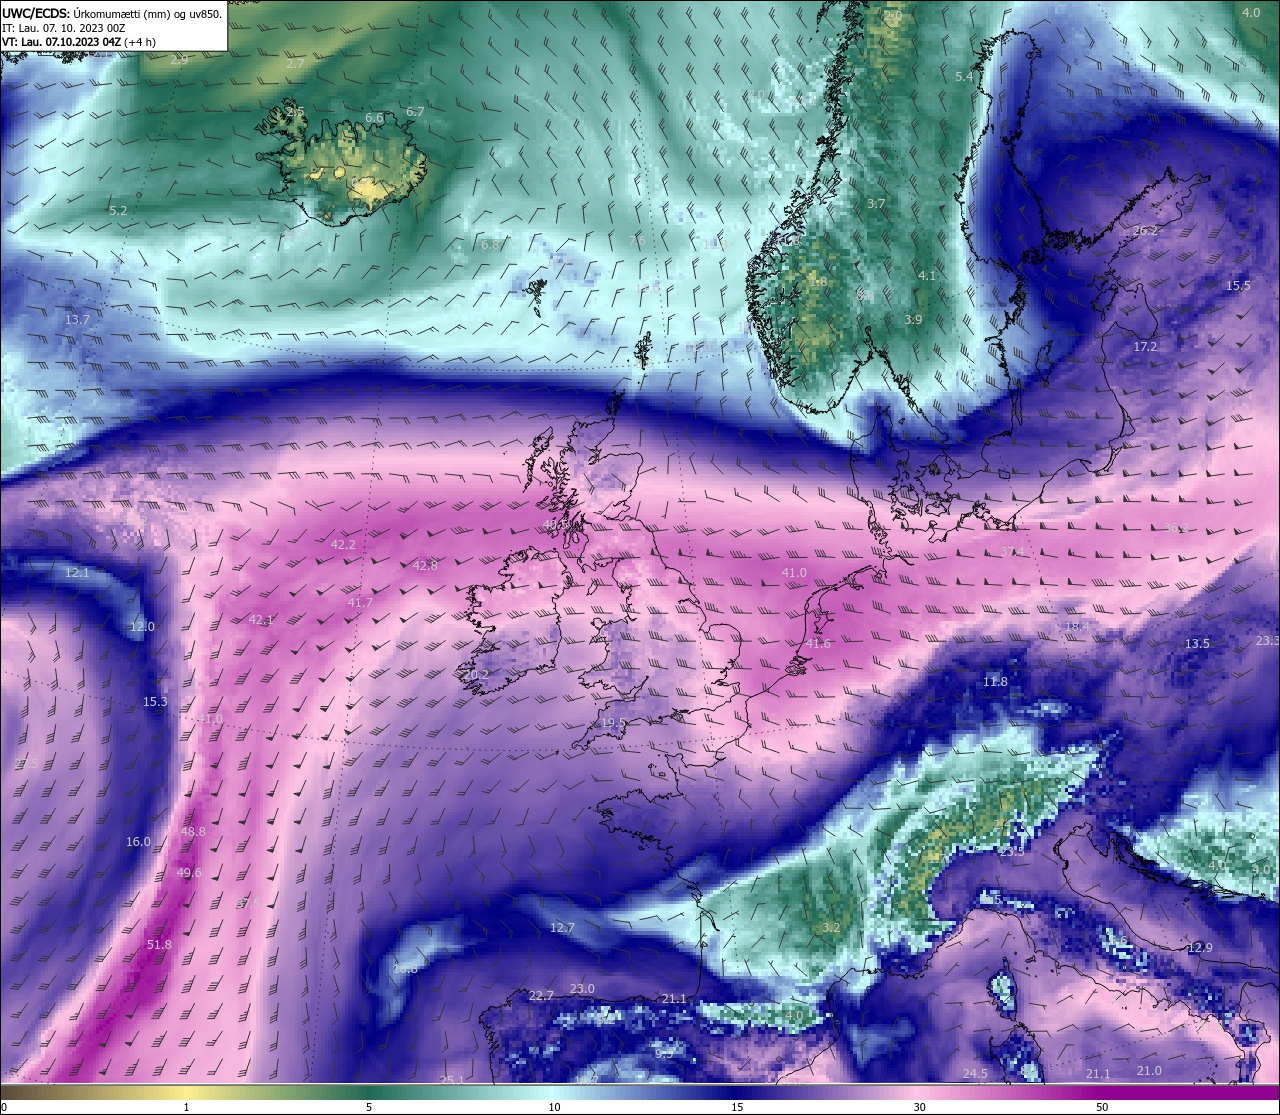The image size is (1280, 1115).
Task: Click the 5.2 value label southwest of Iceland
Action: point(118,210)
